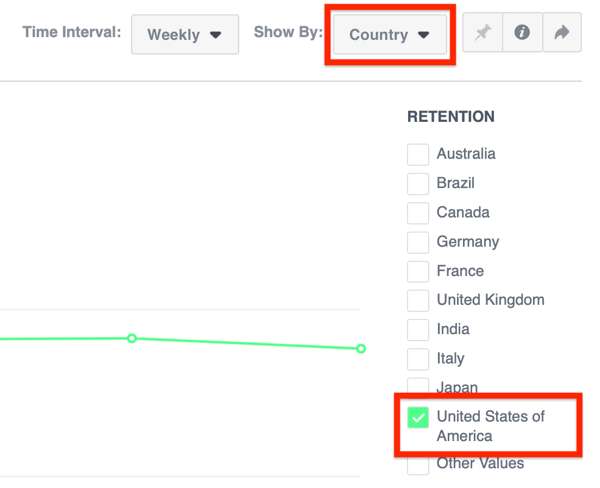Viewport: 600px width, 488px height.
Task: Tick the Italy checkbox
Action: [418, 358]
